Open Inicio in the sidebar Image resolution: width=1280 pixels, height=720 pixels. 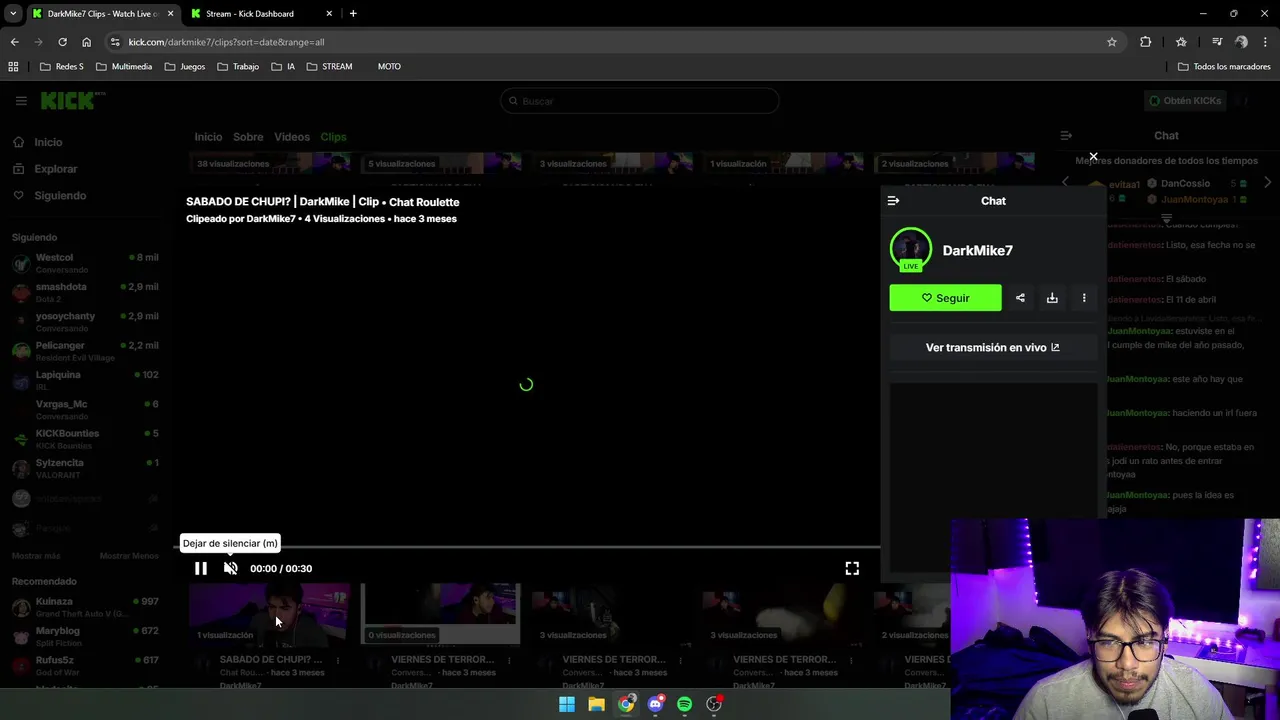48,142
